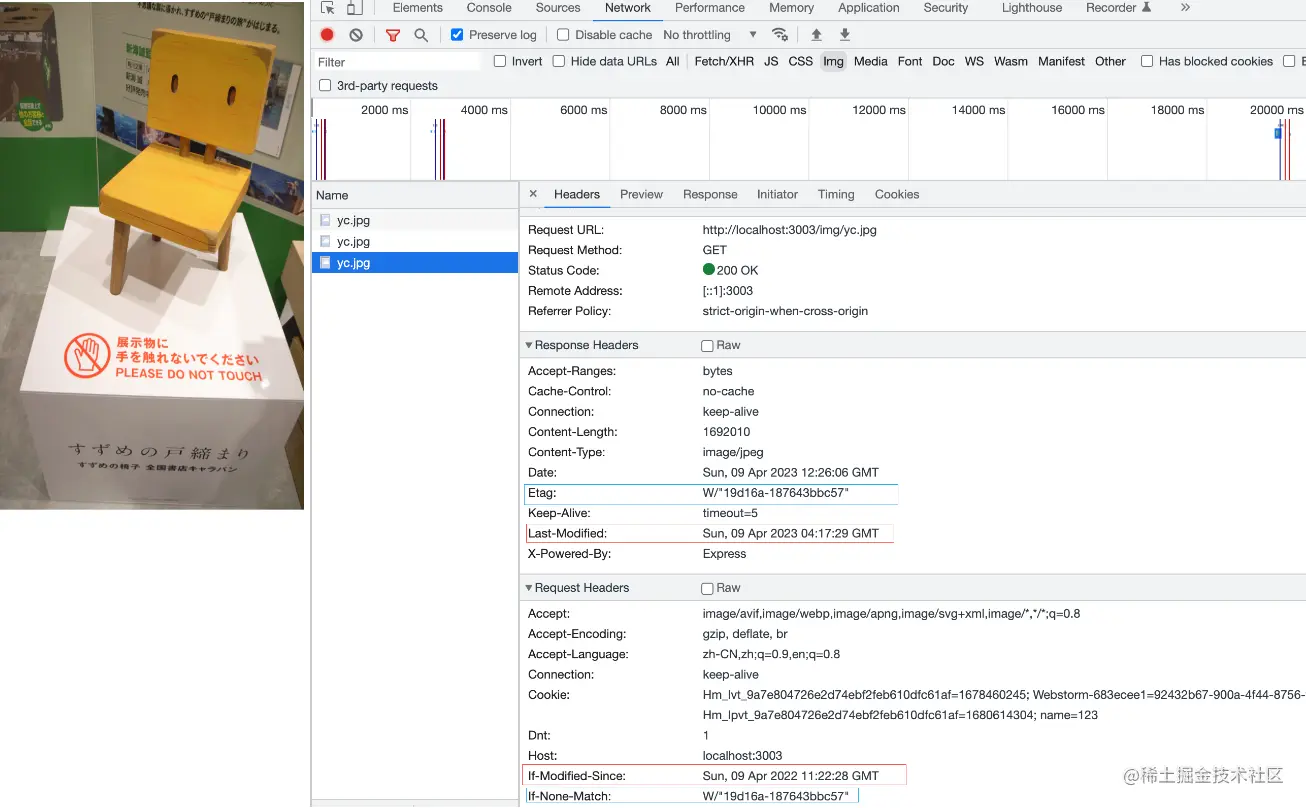This screenshot has height=808, width=1306.
Task: Select the highlighted yc.jpg request row
Action: pos(415,263)
